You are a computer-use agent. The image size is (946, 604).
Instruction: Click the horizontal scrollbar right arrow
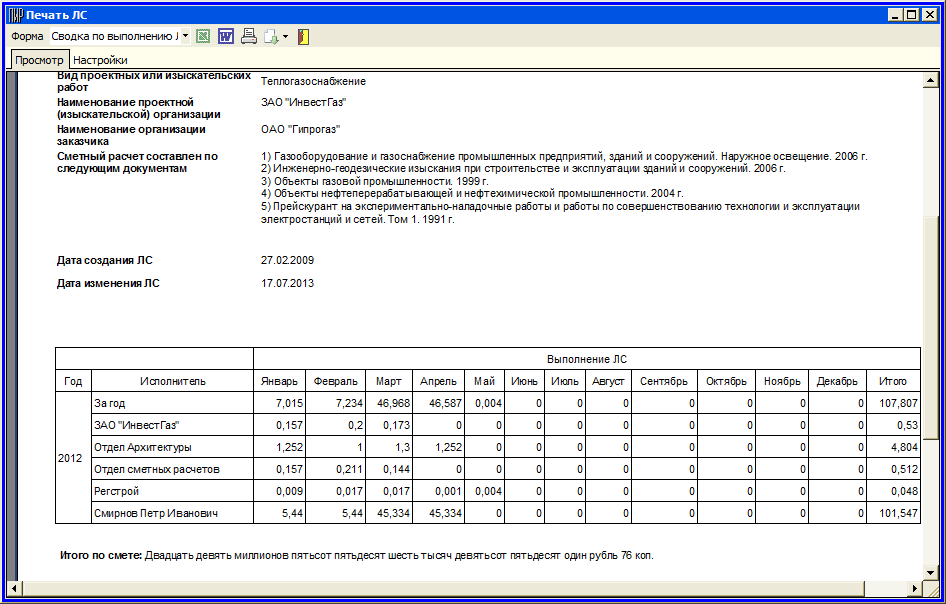[x=916, y=588]
